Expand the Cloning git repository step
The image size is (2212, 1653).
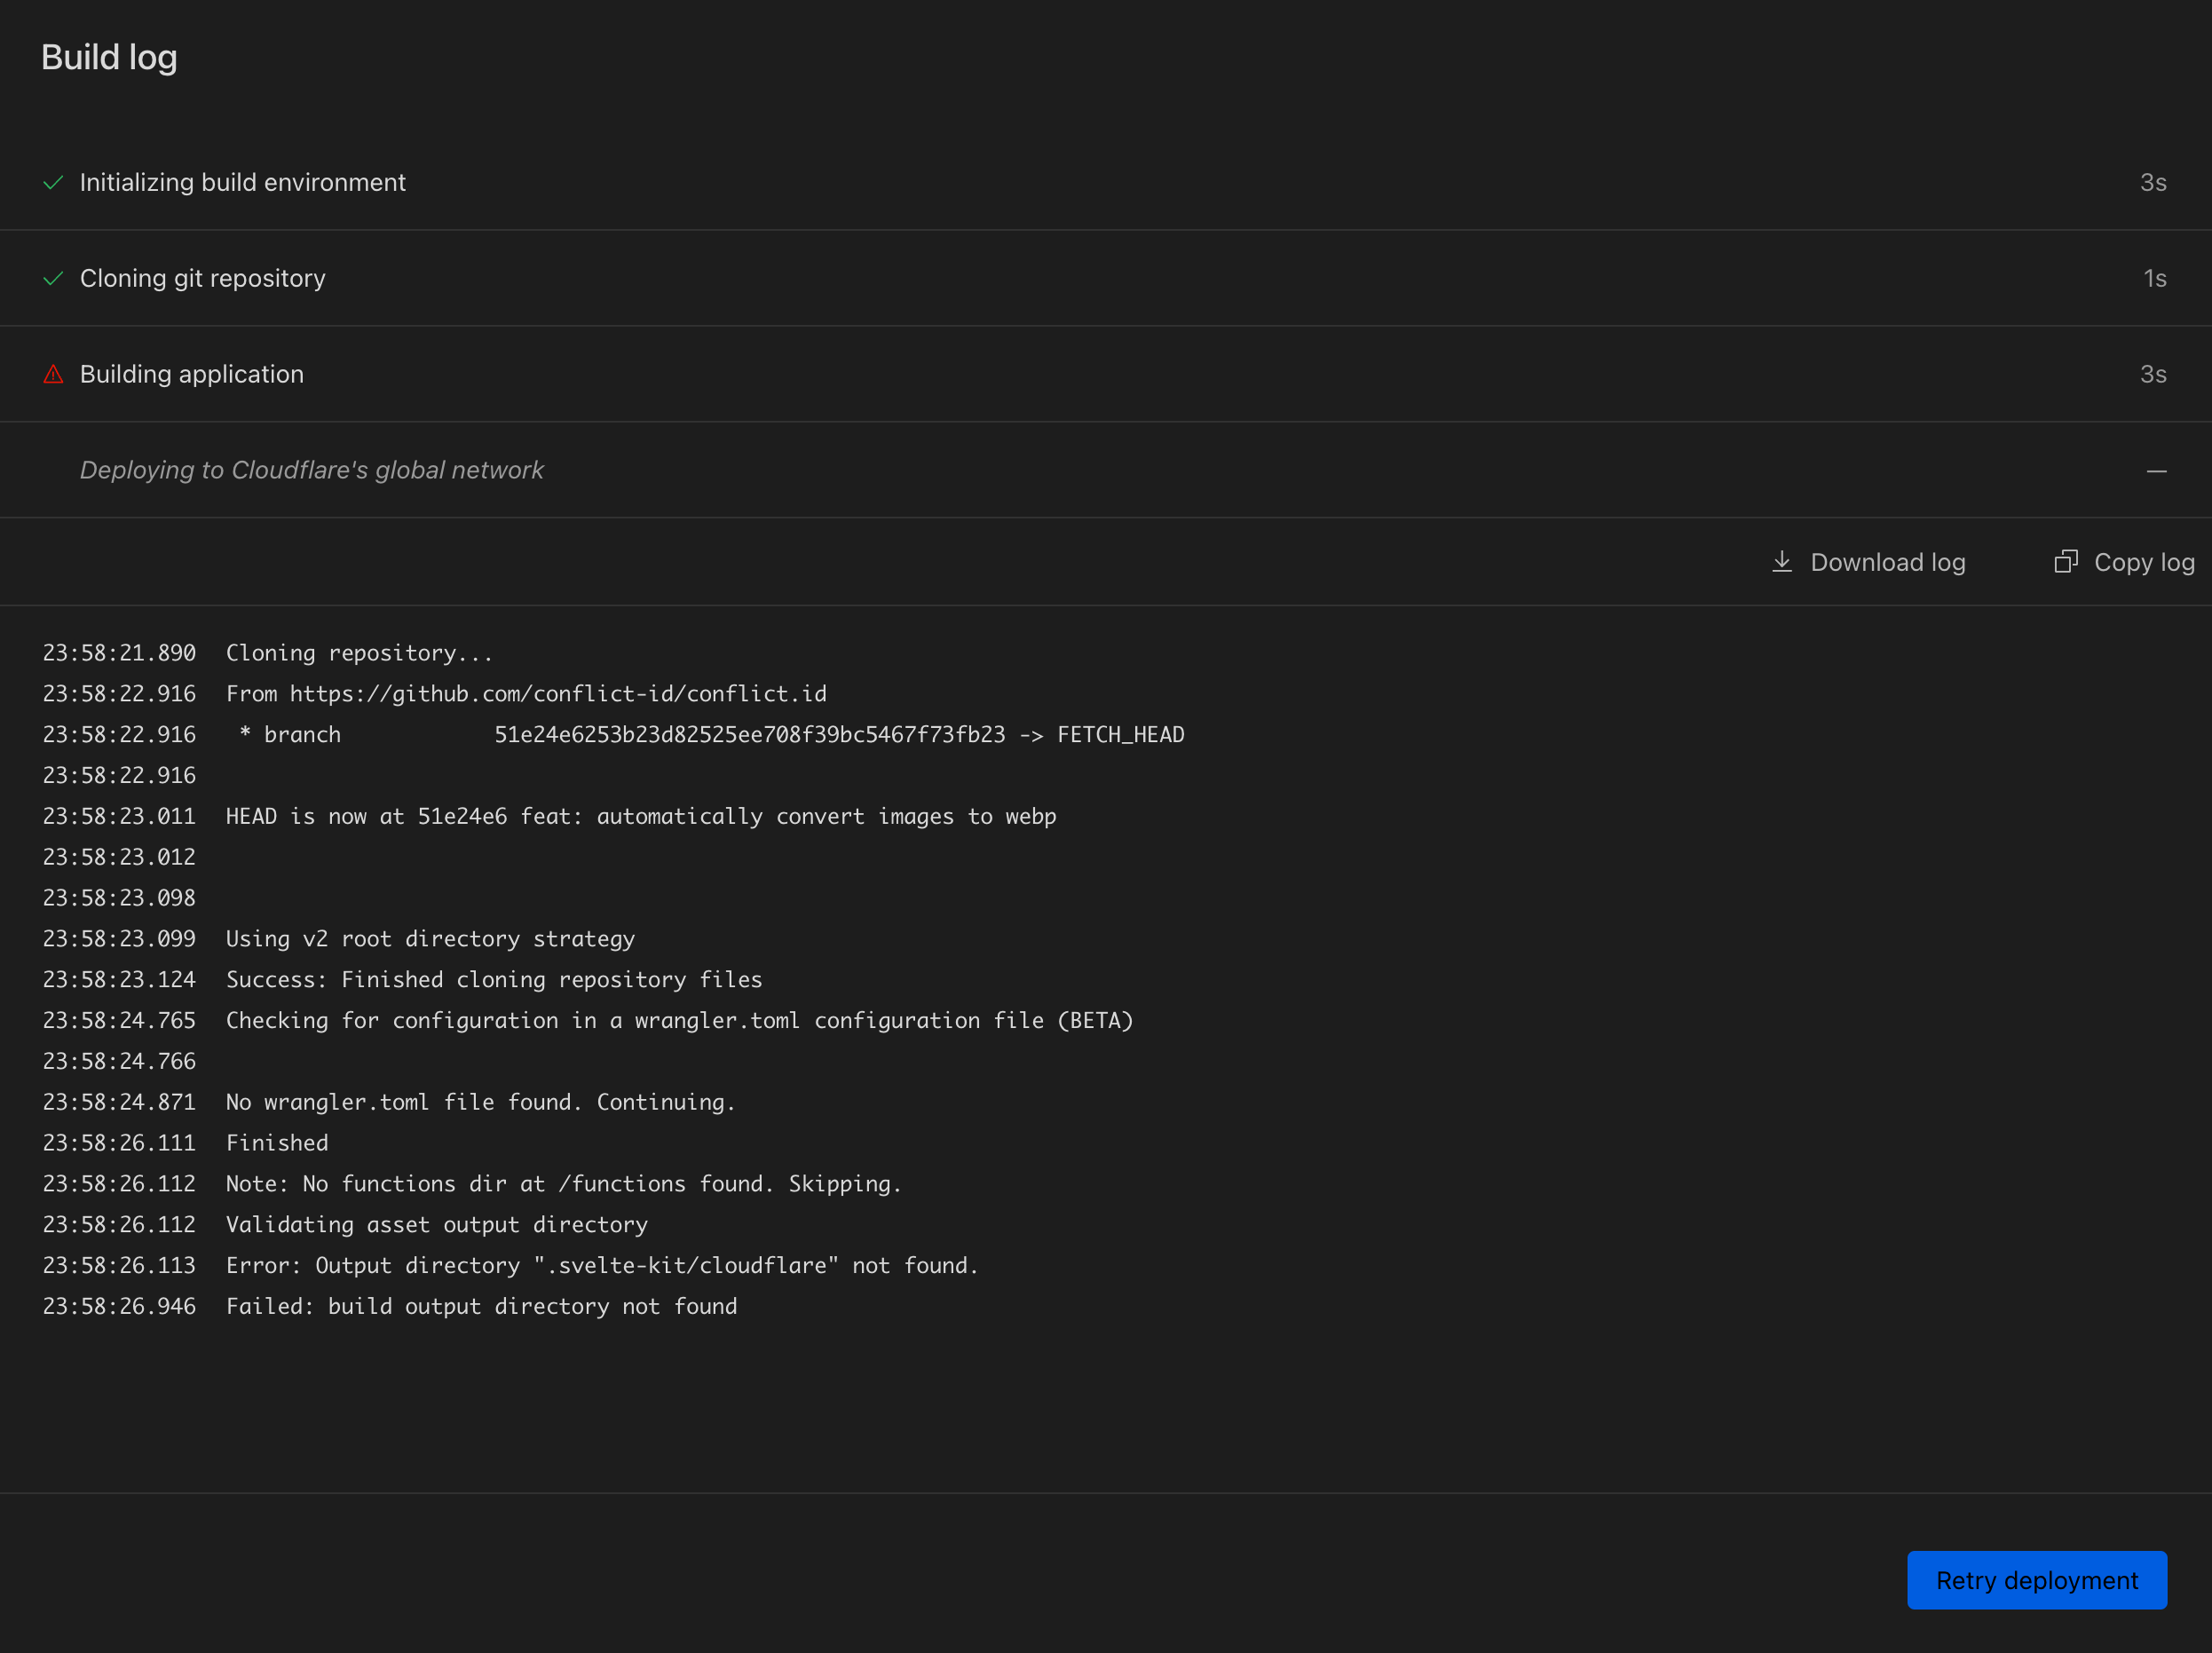[202, 278]
